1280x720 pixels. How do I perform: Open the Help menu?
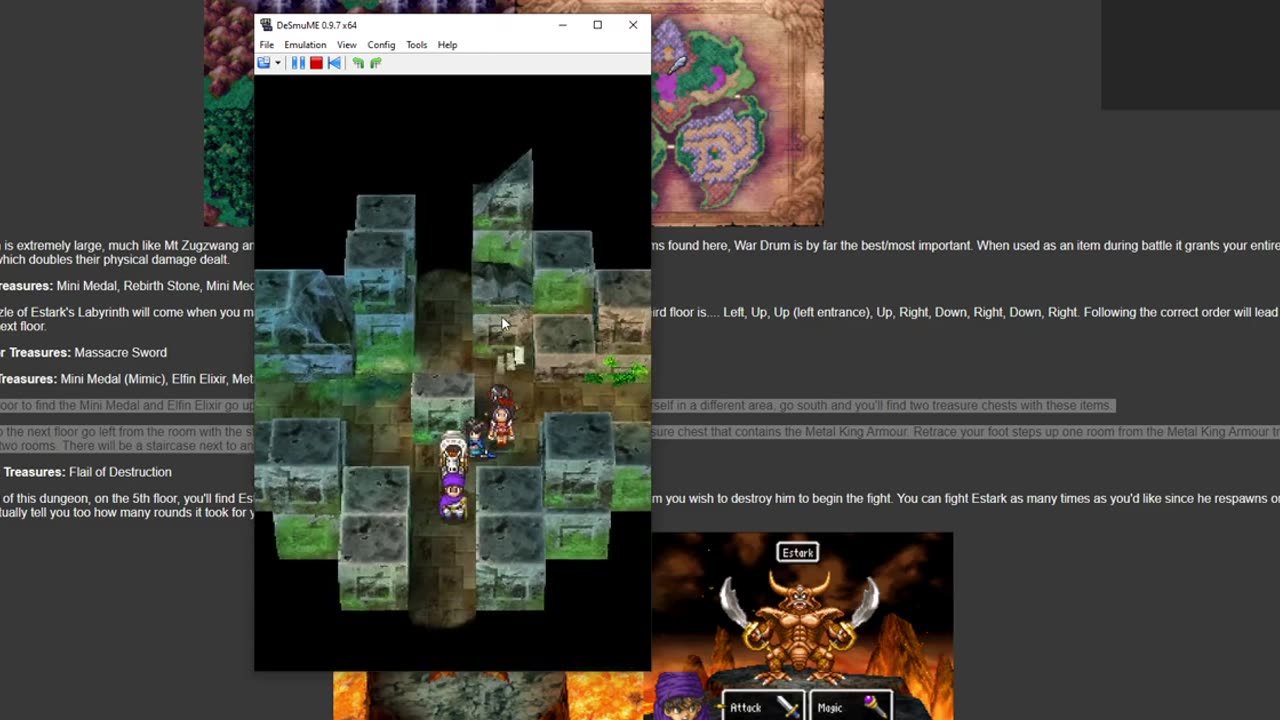click(x=447, y=45)
